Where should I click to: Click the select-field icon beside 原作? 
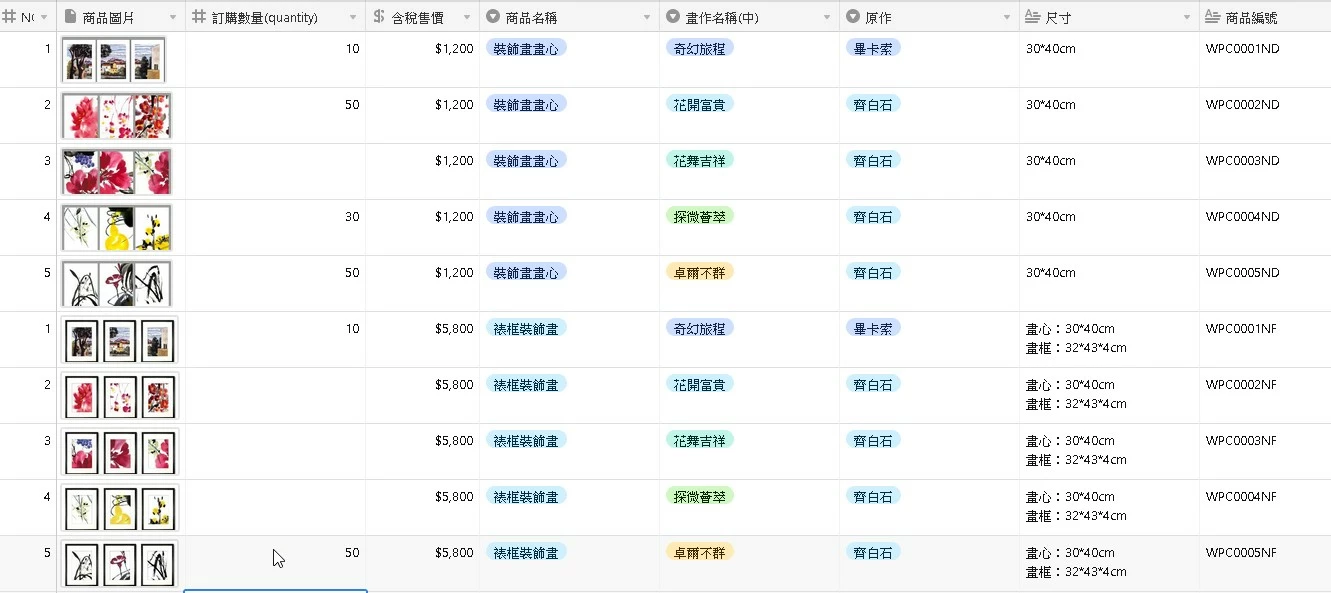[853, 17]
